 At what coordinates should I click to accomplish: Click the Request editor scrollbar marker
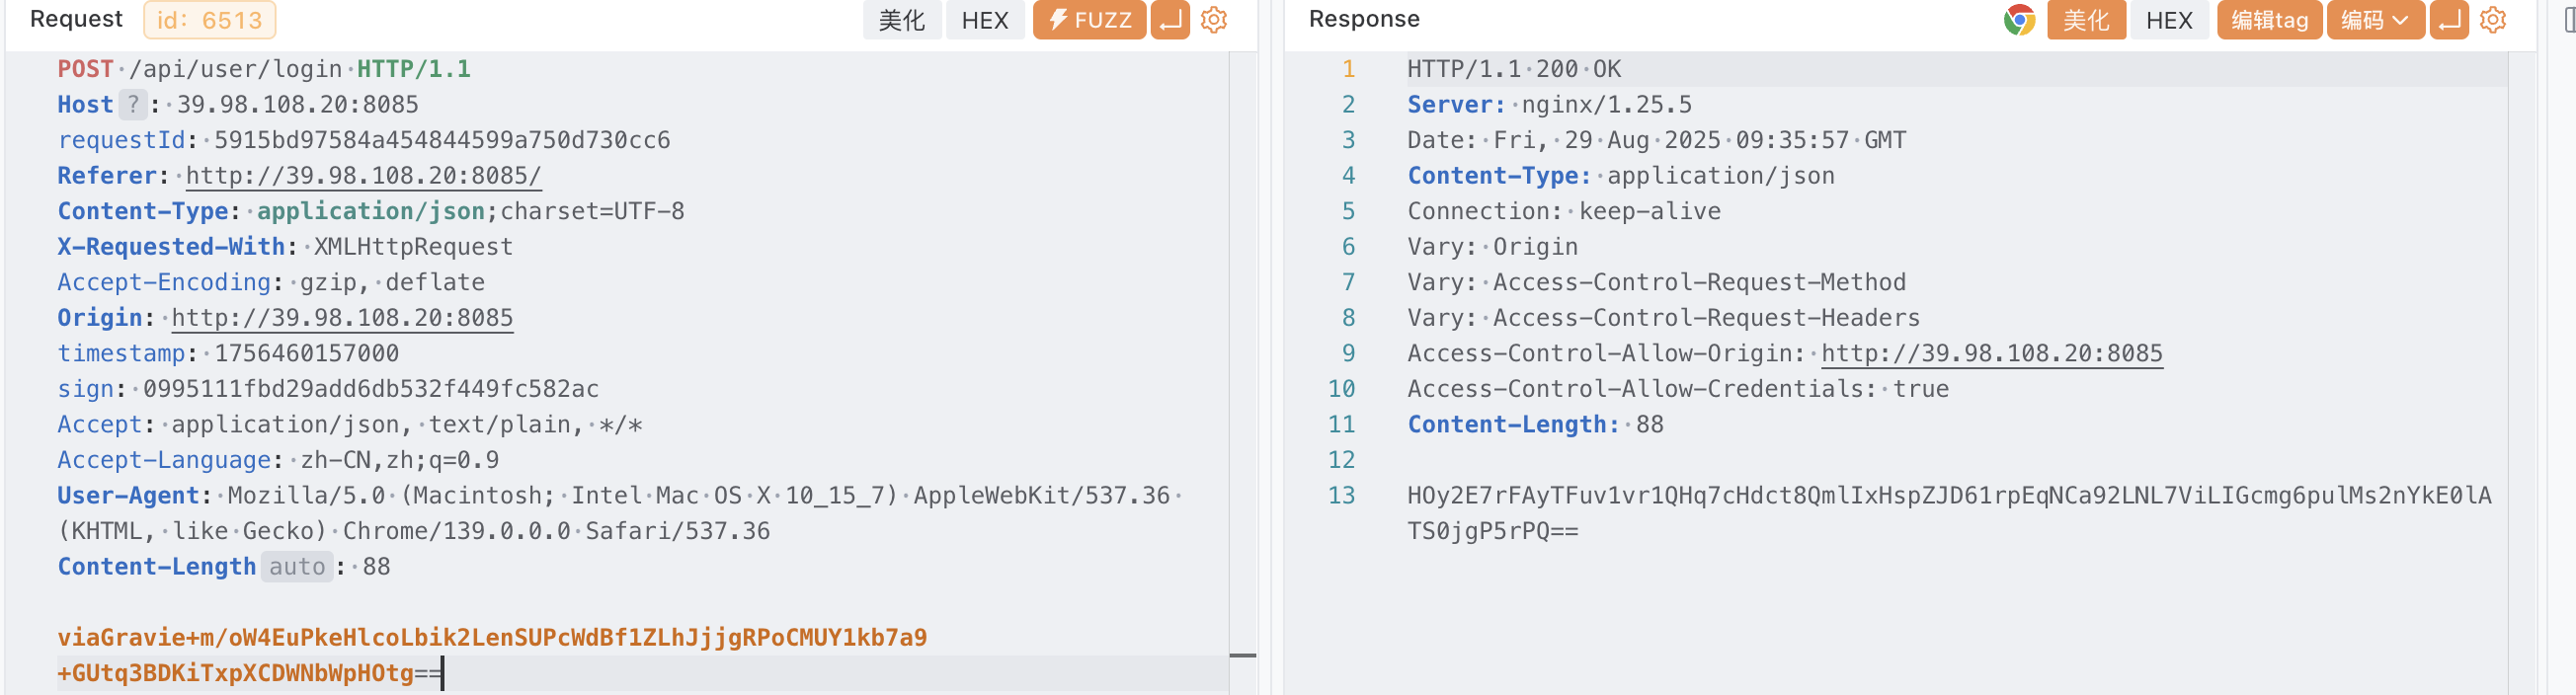click(1242, 656)
